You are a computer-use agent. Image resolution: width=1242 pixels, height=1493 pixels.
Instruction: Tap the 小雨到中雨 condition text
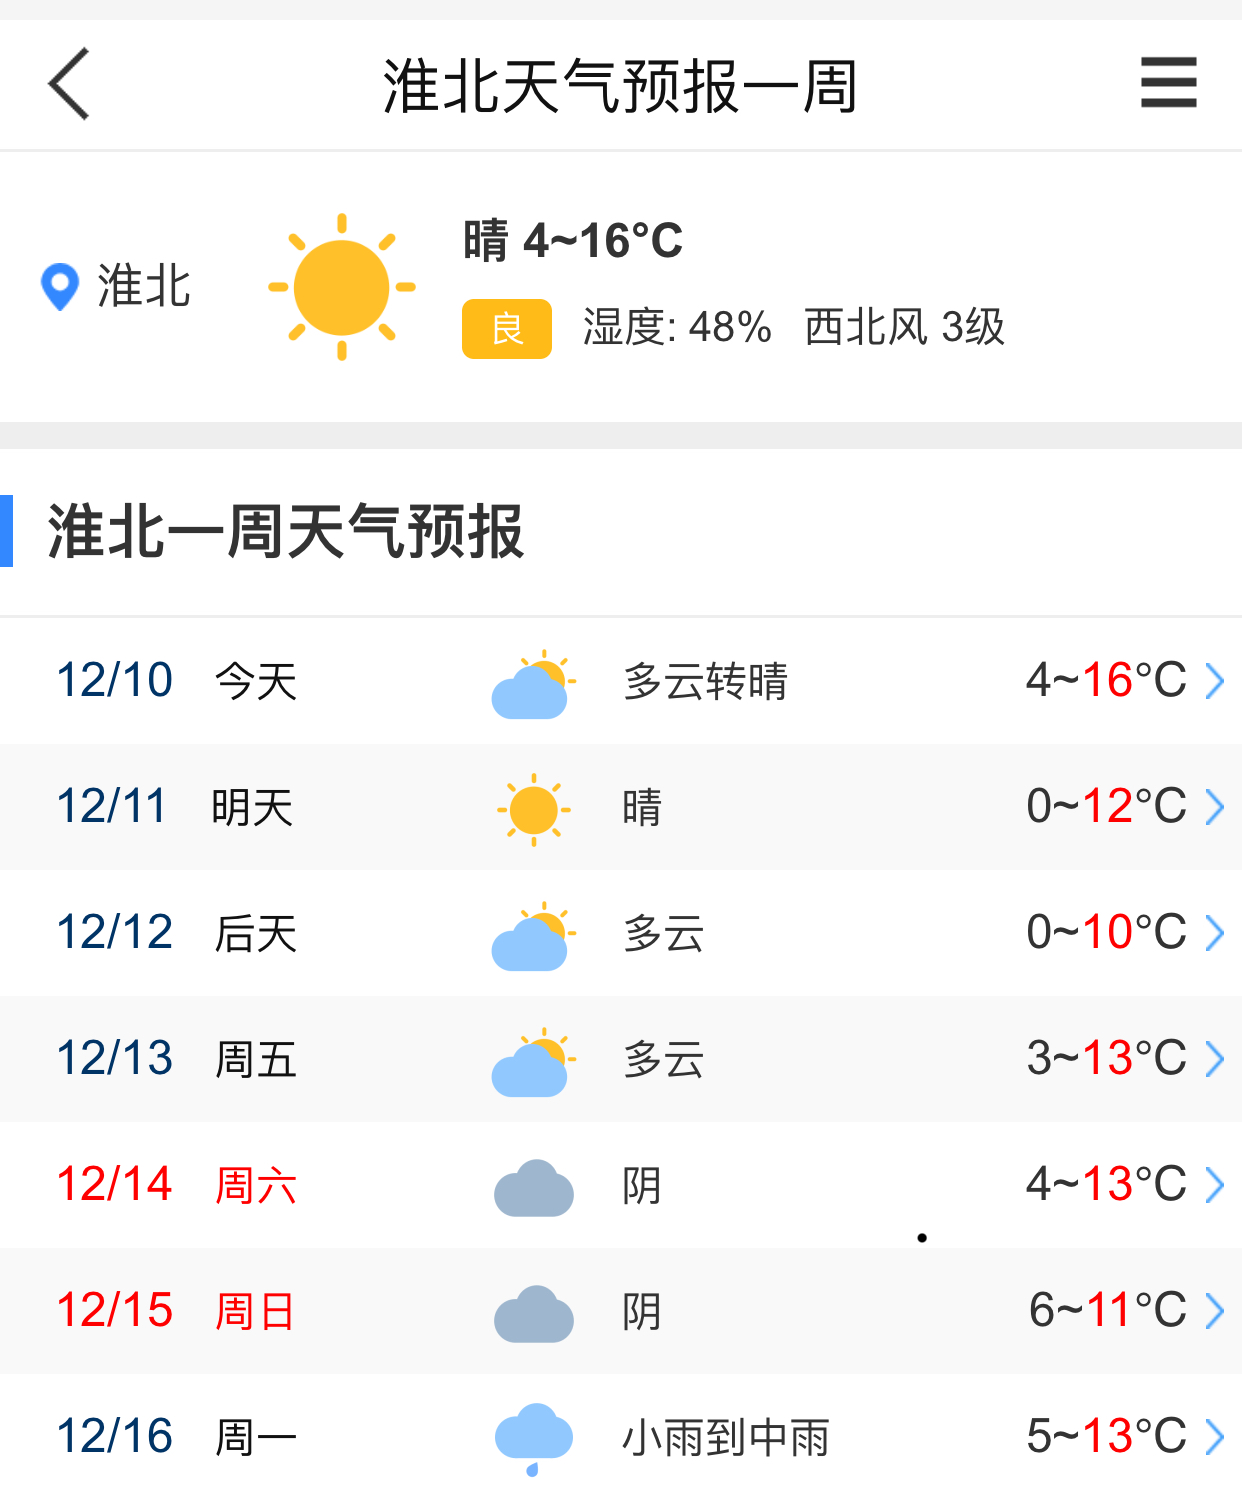click(726, 1438)
